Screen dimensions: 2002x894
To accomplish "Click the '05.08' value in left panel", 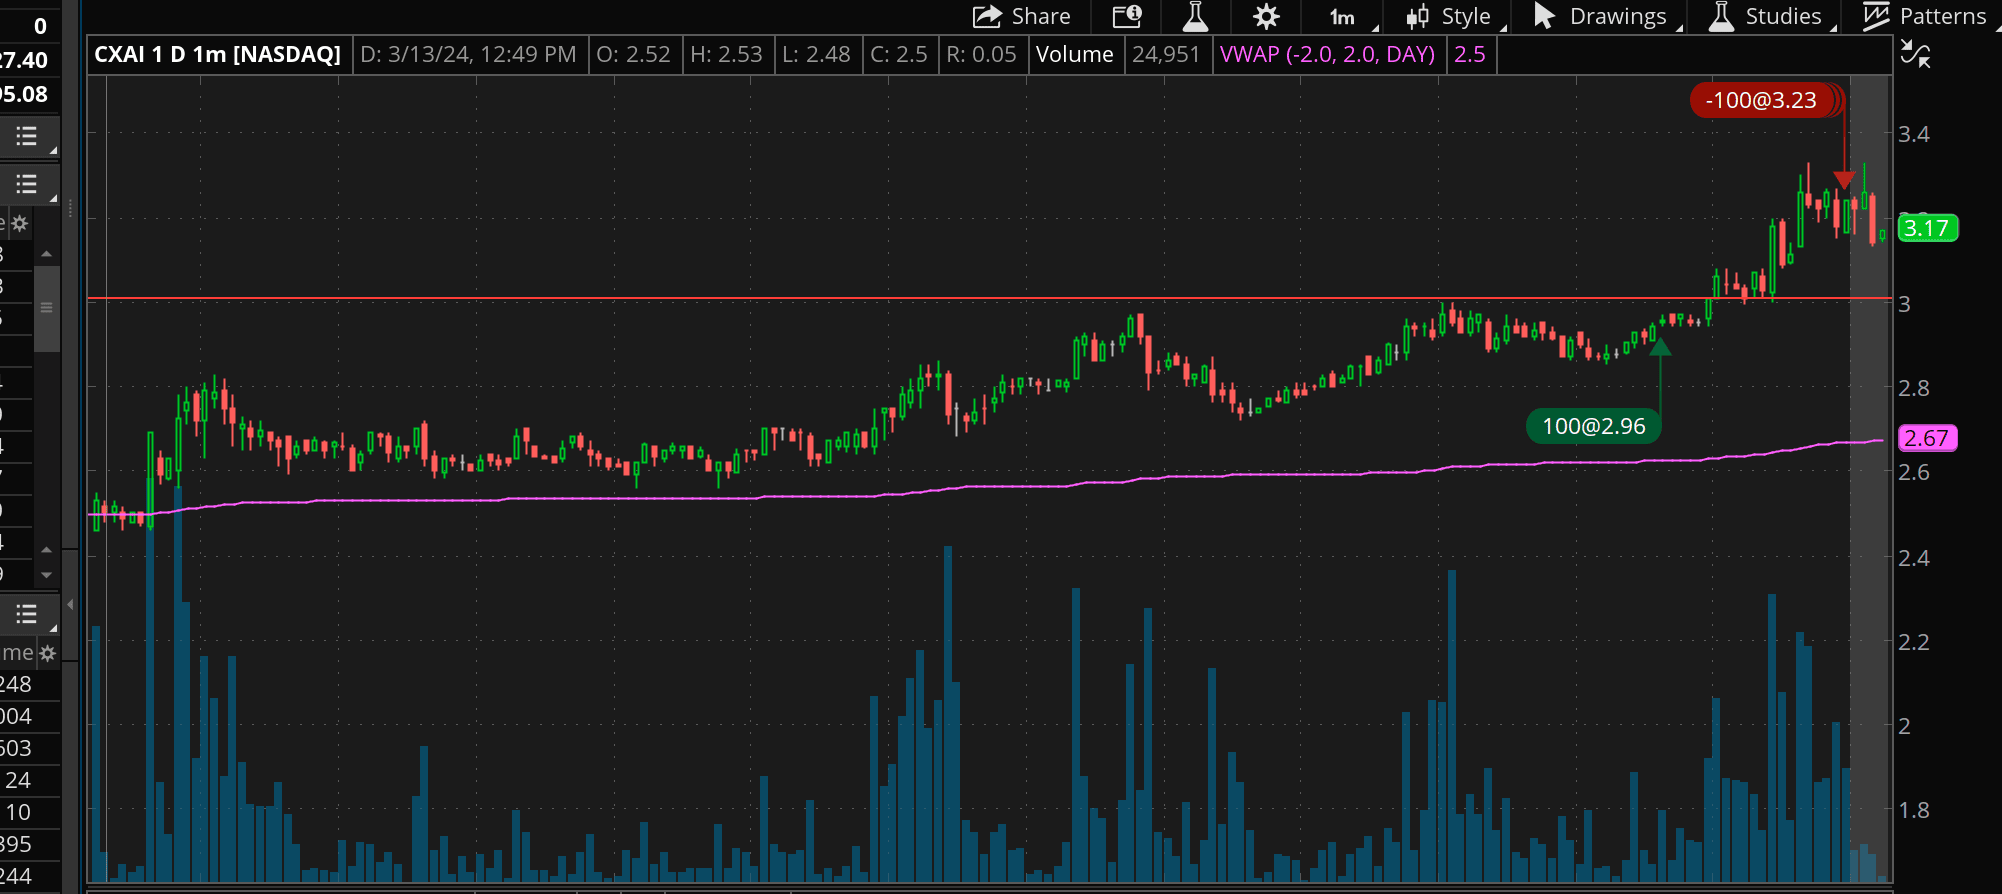I will click(x=24, y=94).
